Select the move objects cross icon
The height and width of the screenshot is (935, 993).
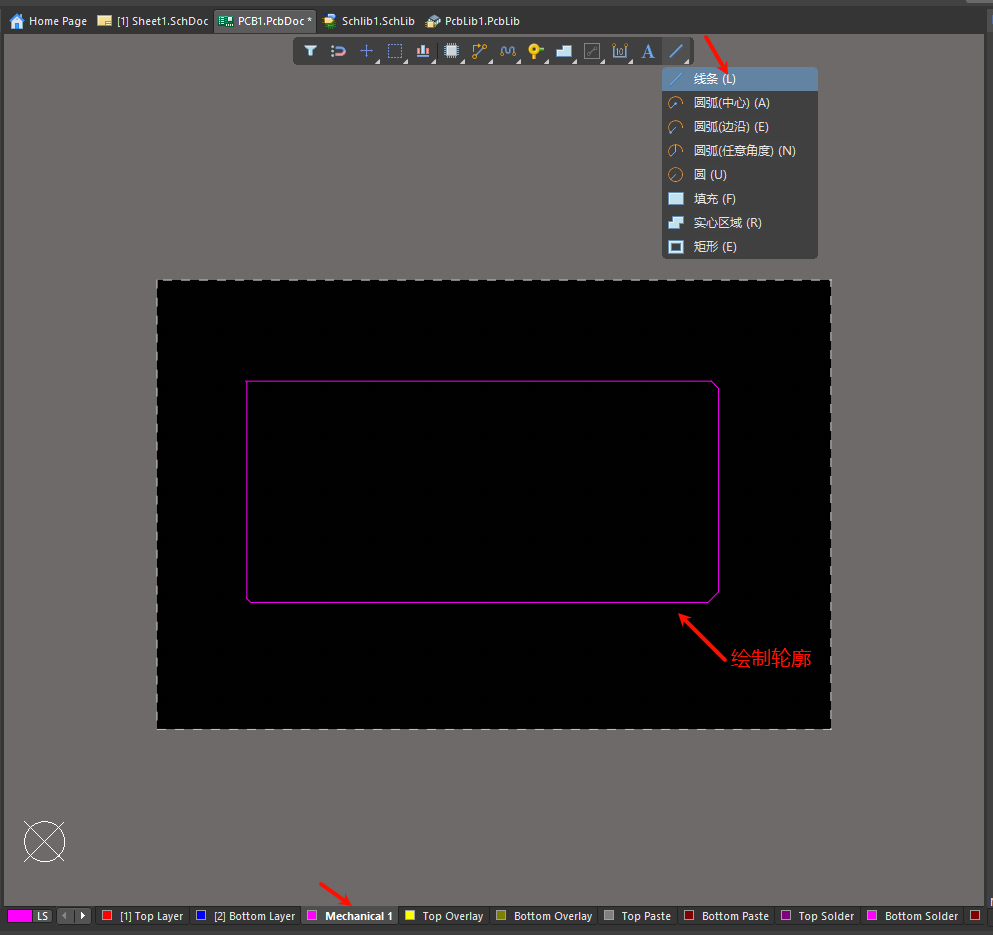[367, 51]
